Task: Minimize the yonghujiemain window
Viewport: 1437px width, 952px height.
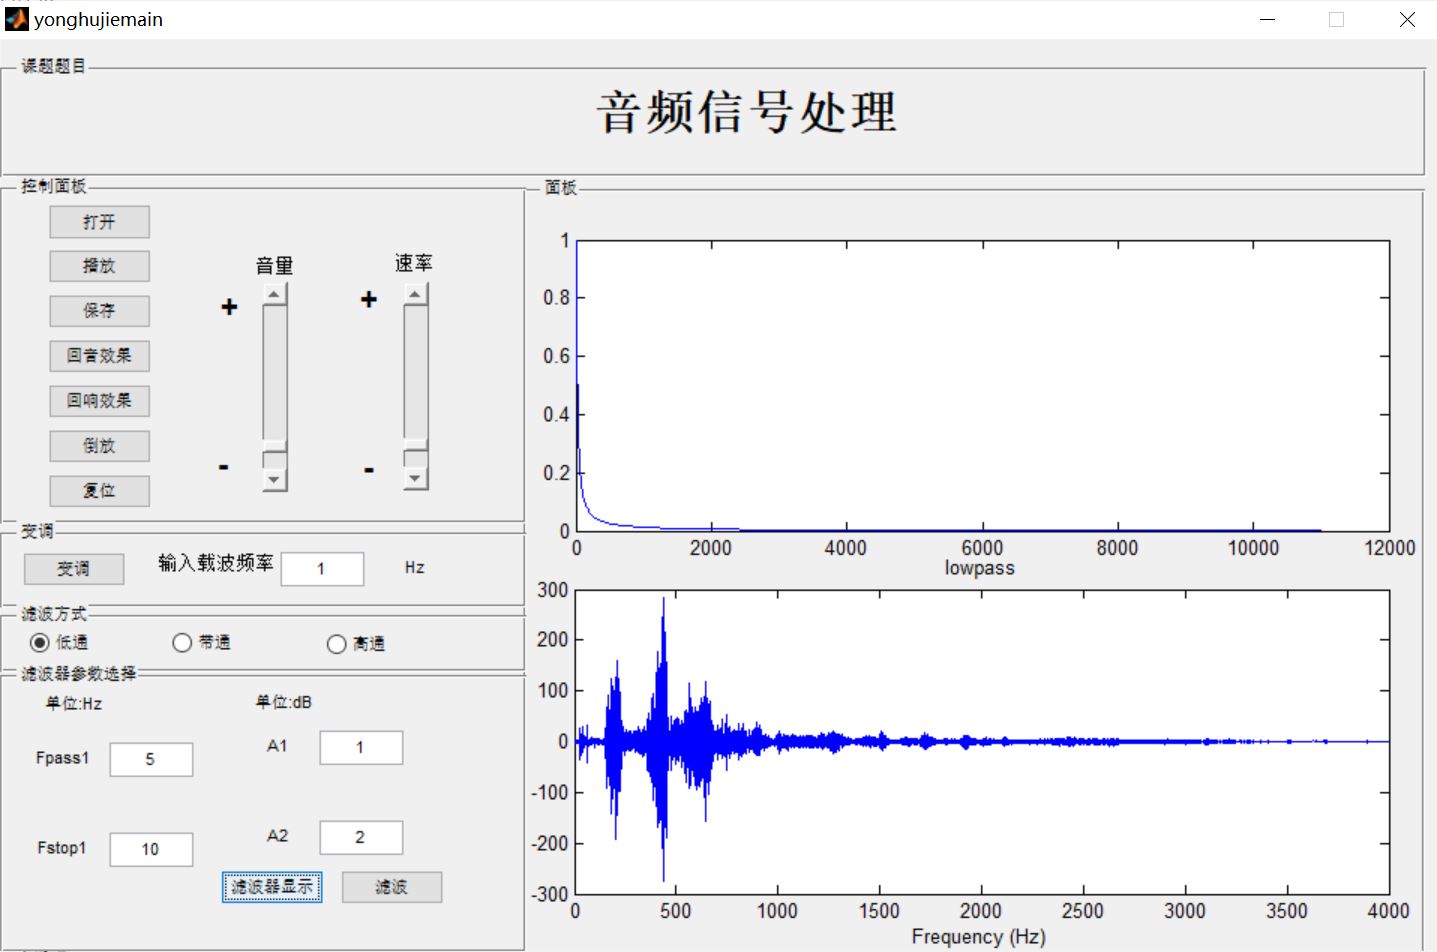Action: 1267,20
